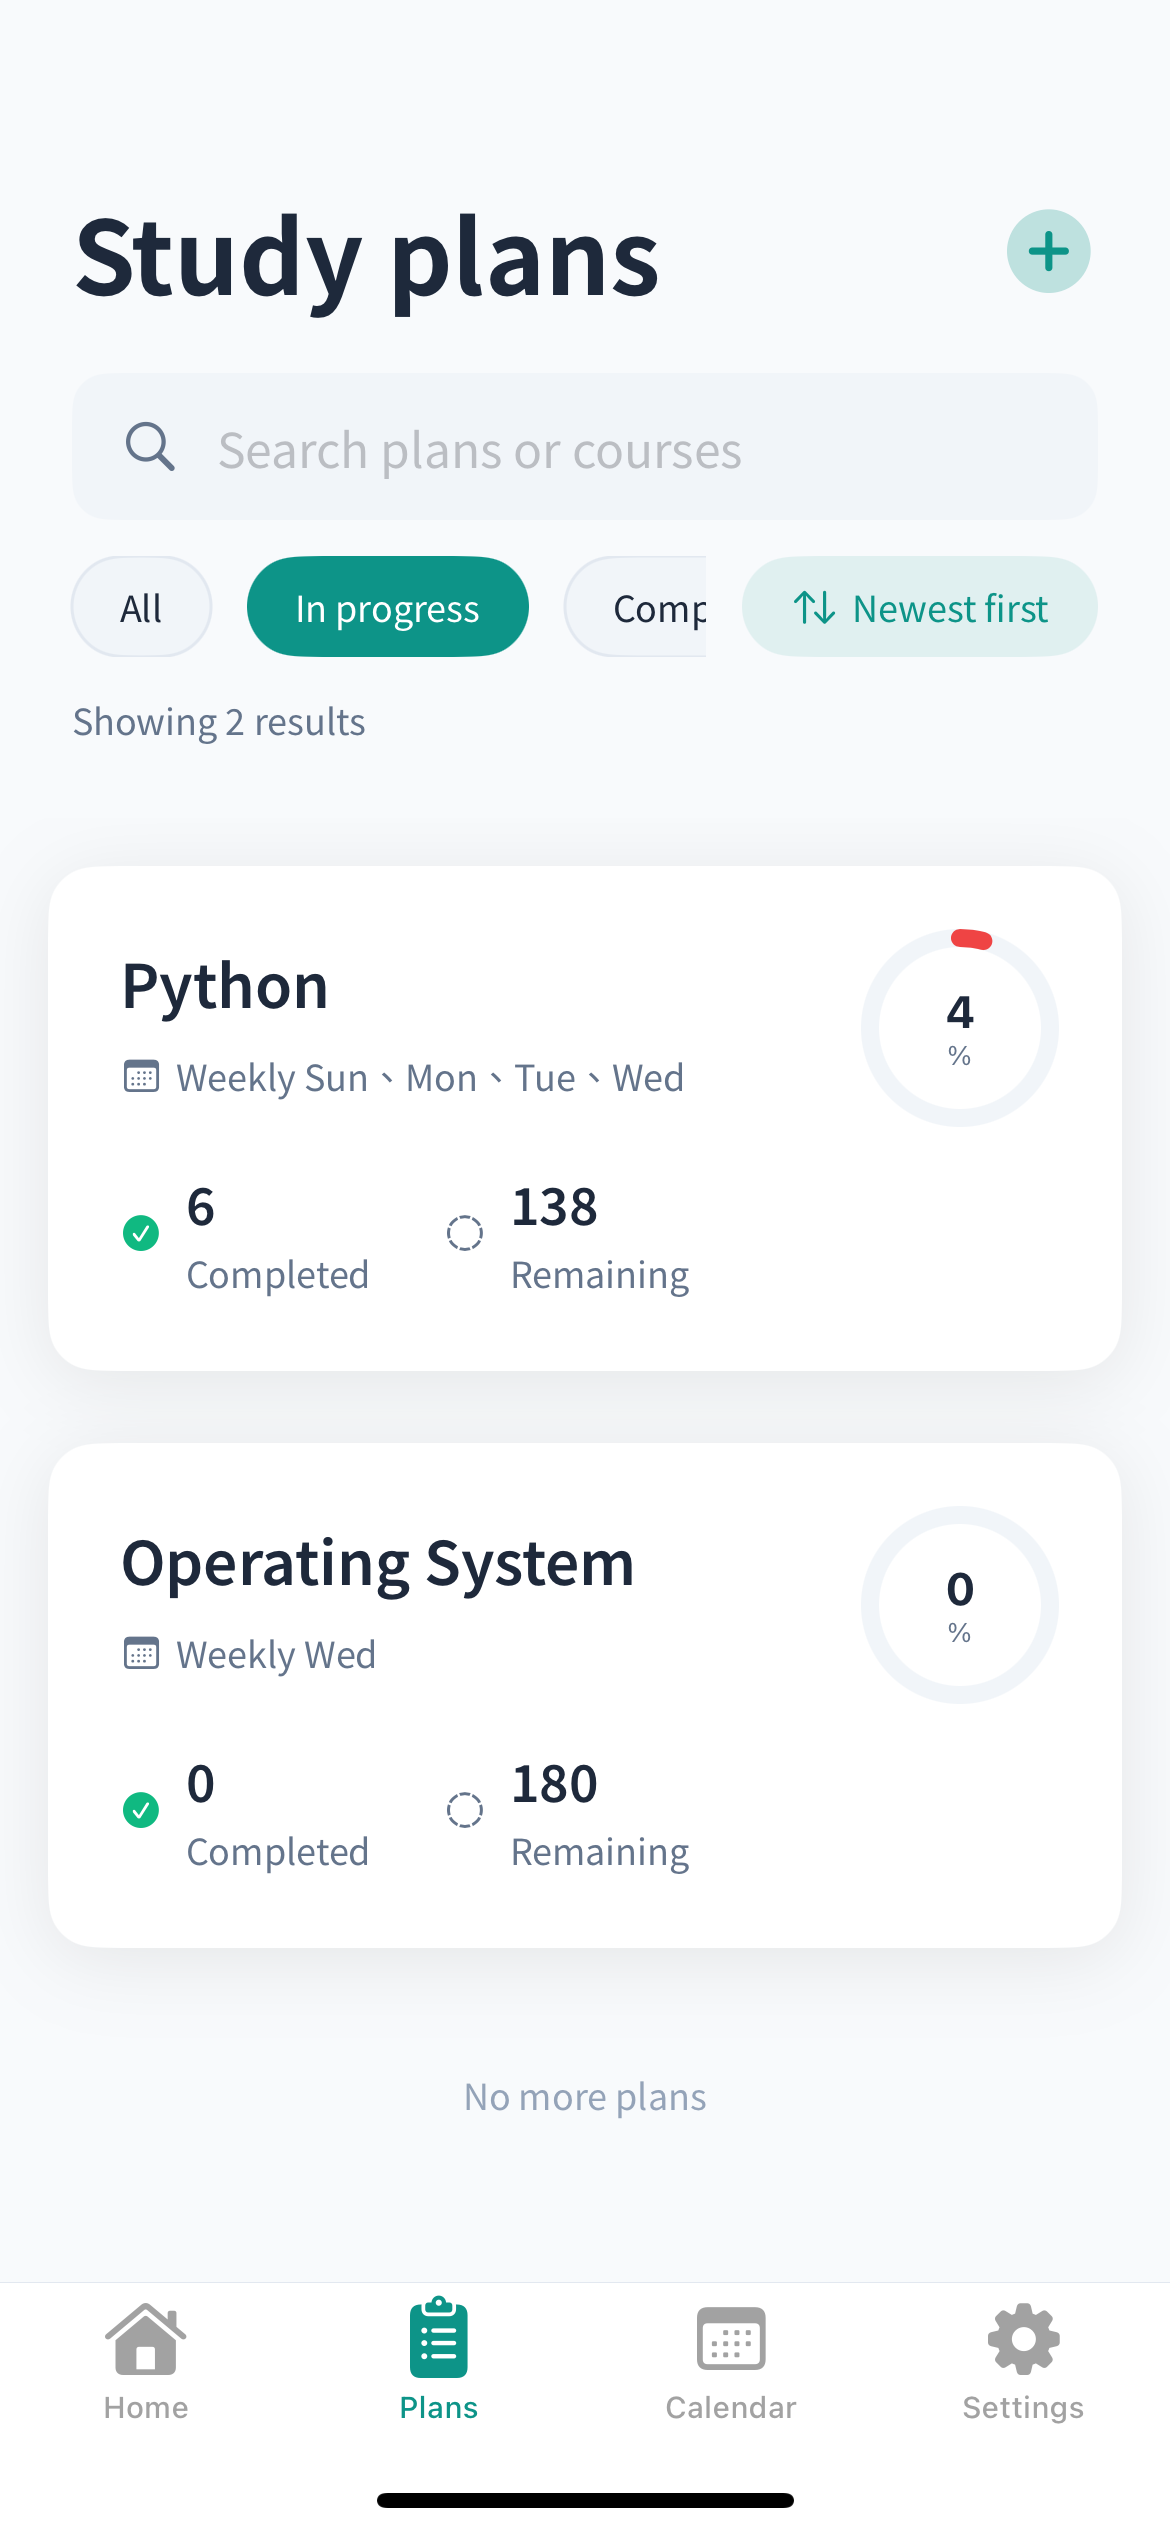Open the calendar icon next to Python's schedule
The width and height of the screenshot is (1170, 2532).
[141, 1076]
